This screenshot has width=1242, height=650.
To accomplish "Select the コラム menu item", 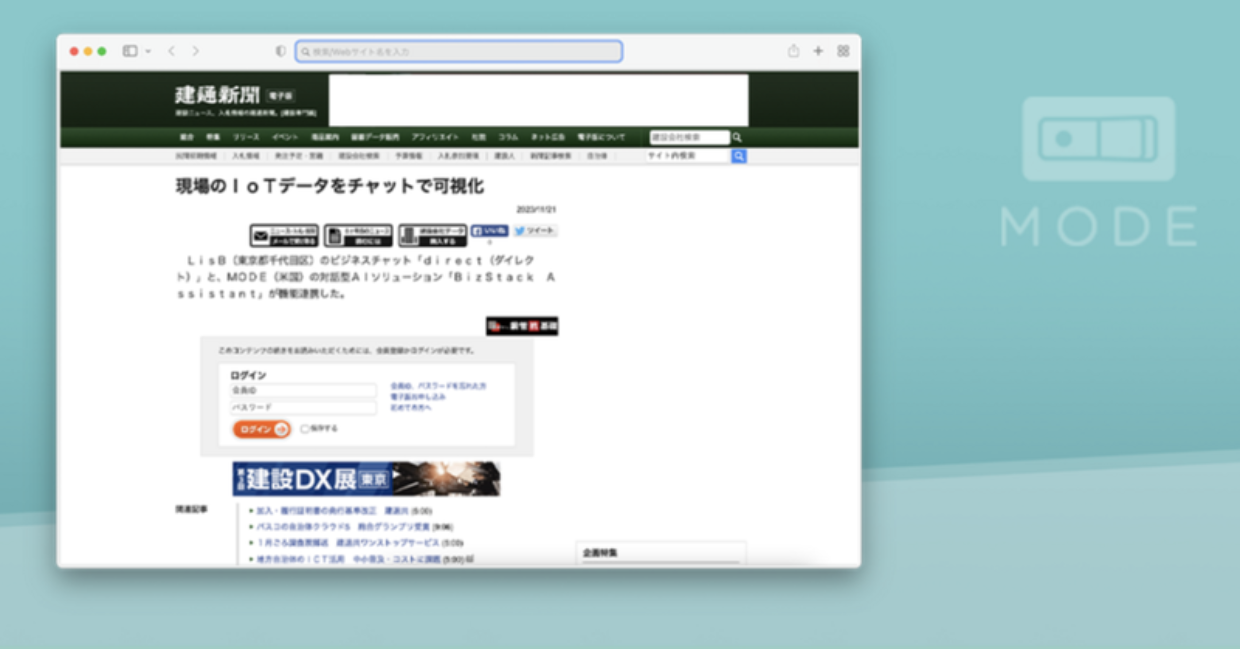I will [508, 137].
